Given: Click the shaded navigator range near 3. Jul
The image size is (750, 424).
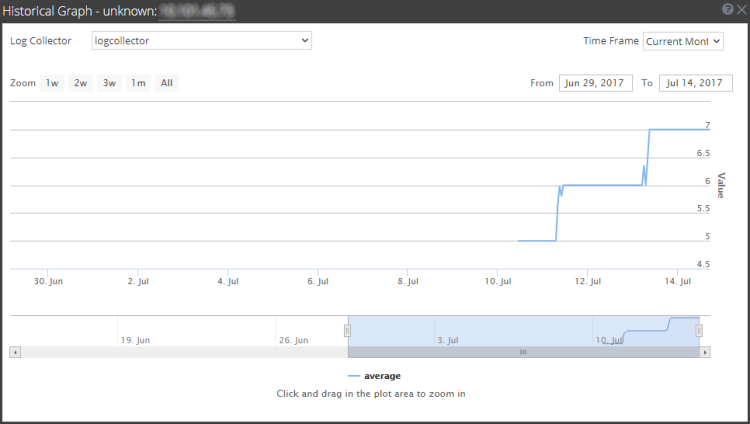Looking at the screenshot, I should (x=450, y=330).
